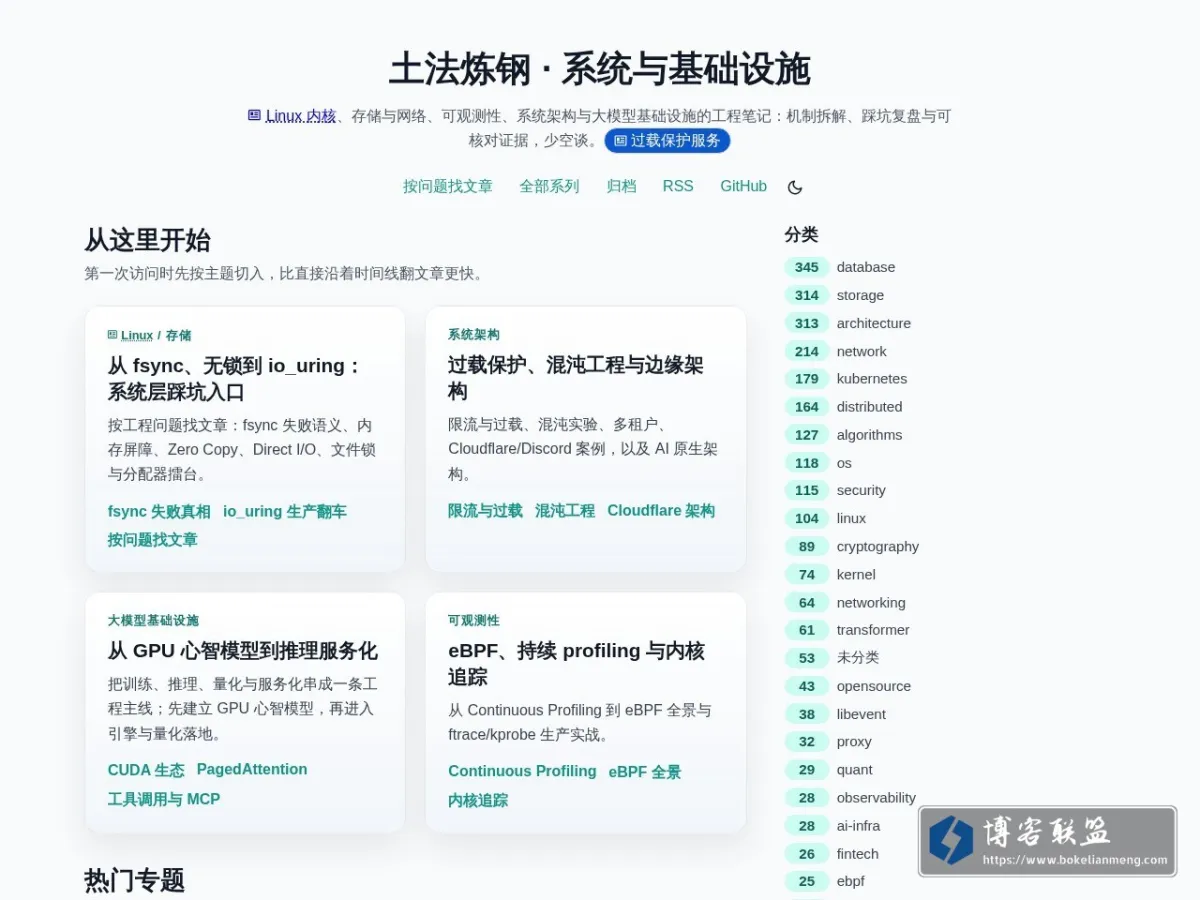
Task: Click the 系统架构 tag label on the card
Action: (x=474, y=335)
